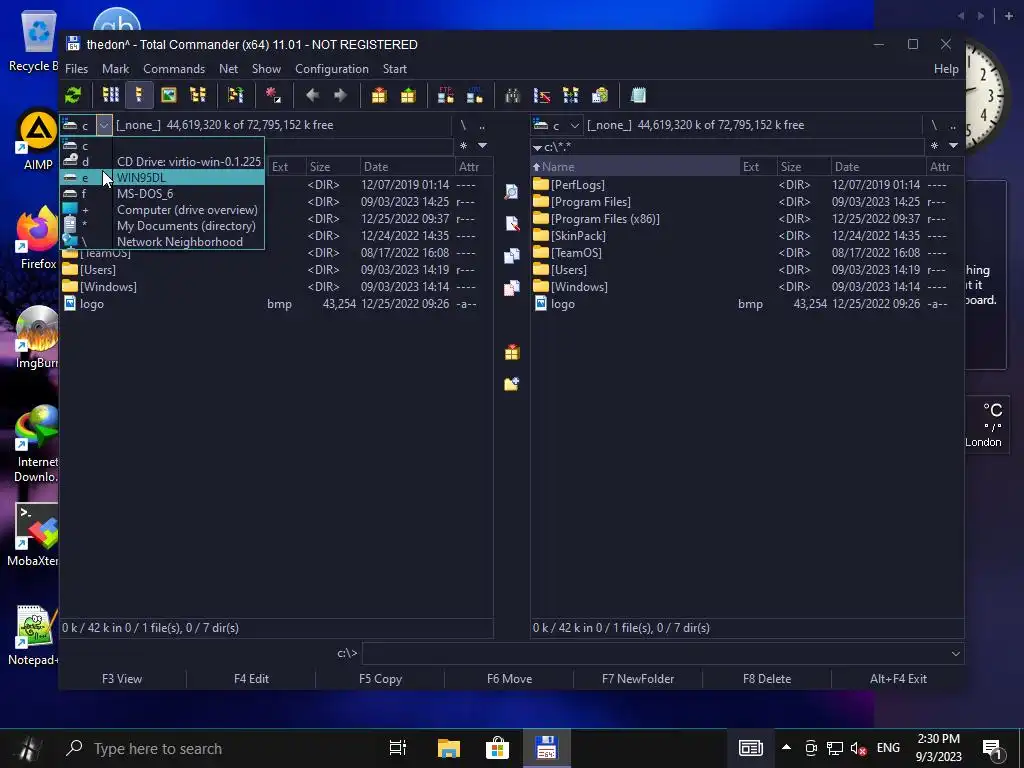Open the Start menu of Total Commander
Screen dimensions: 1024x768
(394, 69)
